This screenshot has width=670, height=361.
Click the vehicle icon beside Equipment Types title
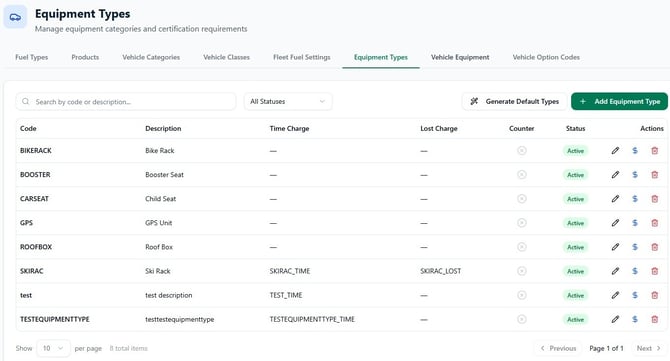click(x=15, y=17)
